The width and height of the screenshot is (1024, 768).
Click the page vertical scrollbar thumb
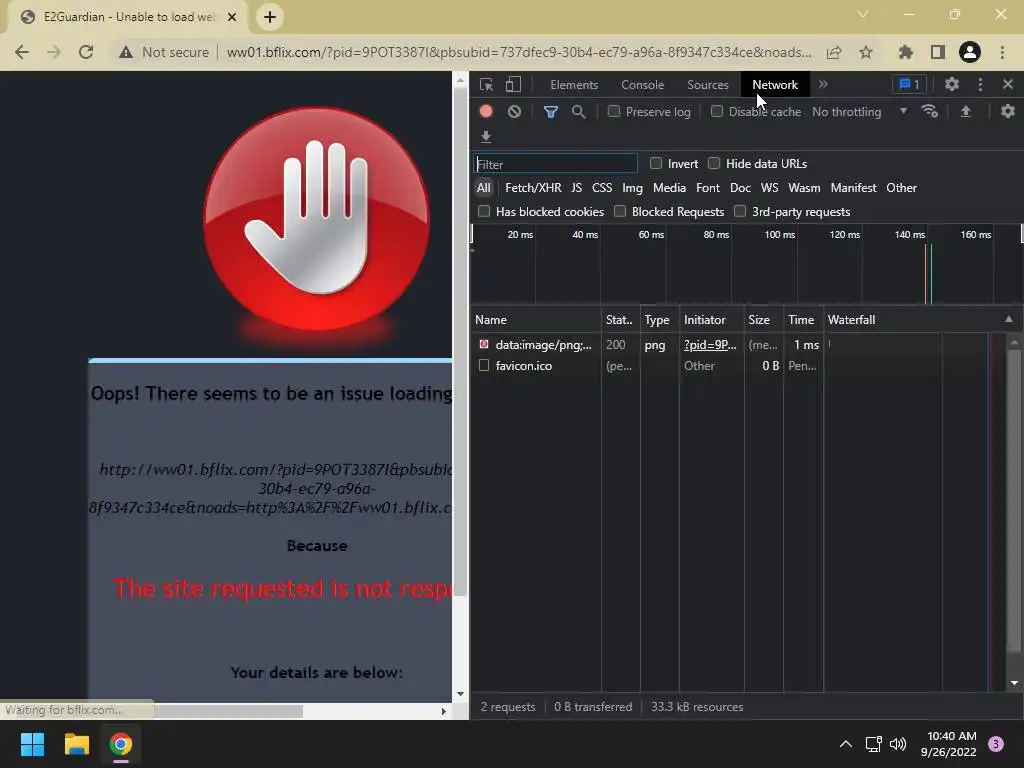click(x=460, y=342)
